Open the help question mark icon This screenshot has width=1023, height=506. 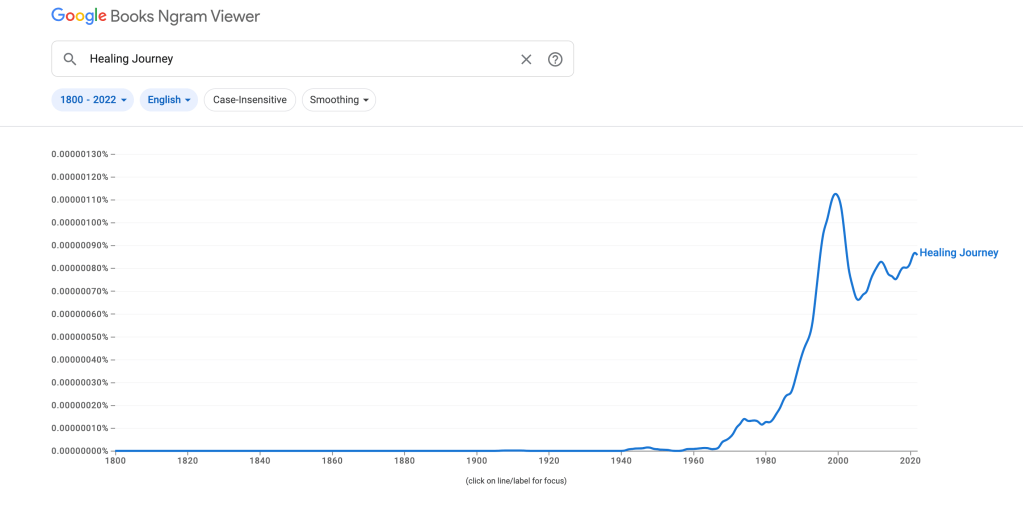point(555,59)
